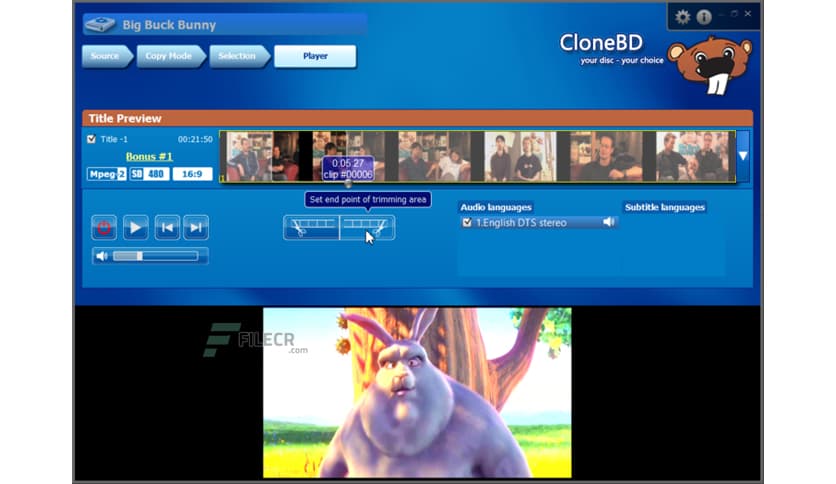
Task: Adjust the volume slider handle
Action: point(140,256)
